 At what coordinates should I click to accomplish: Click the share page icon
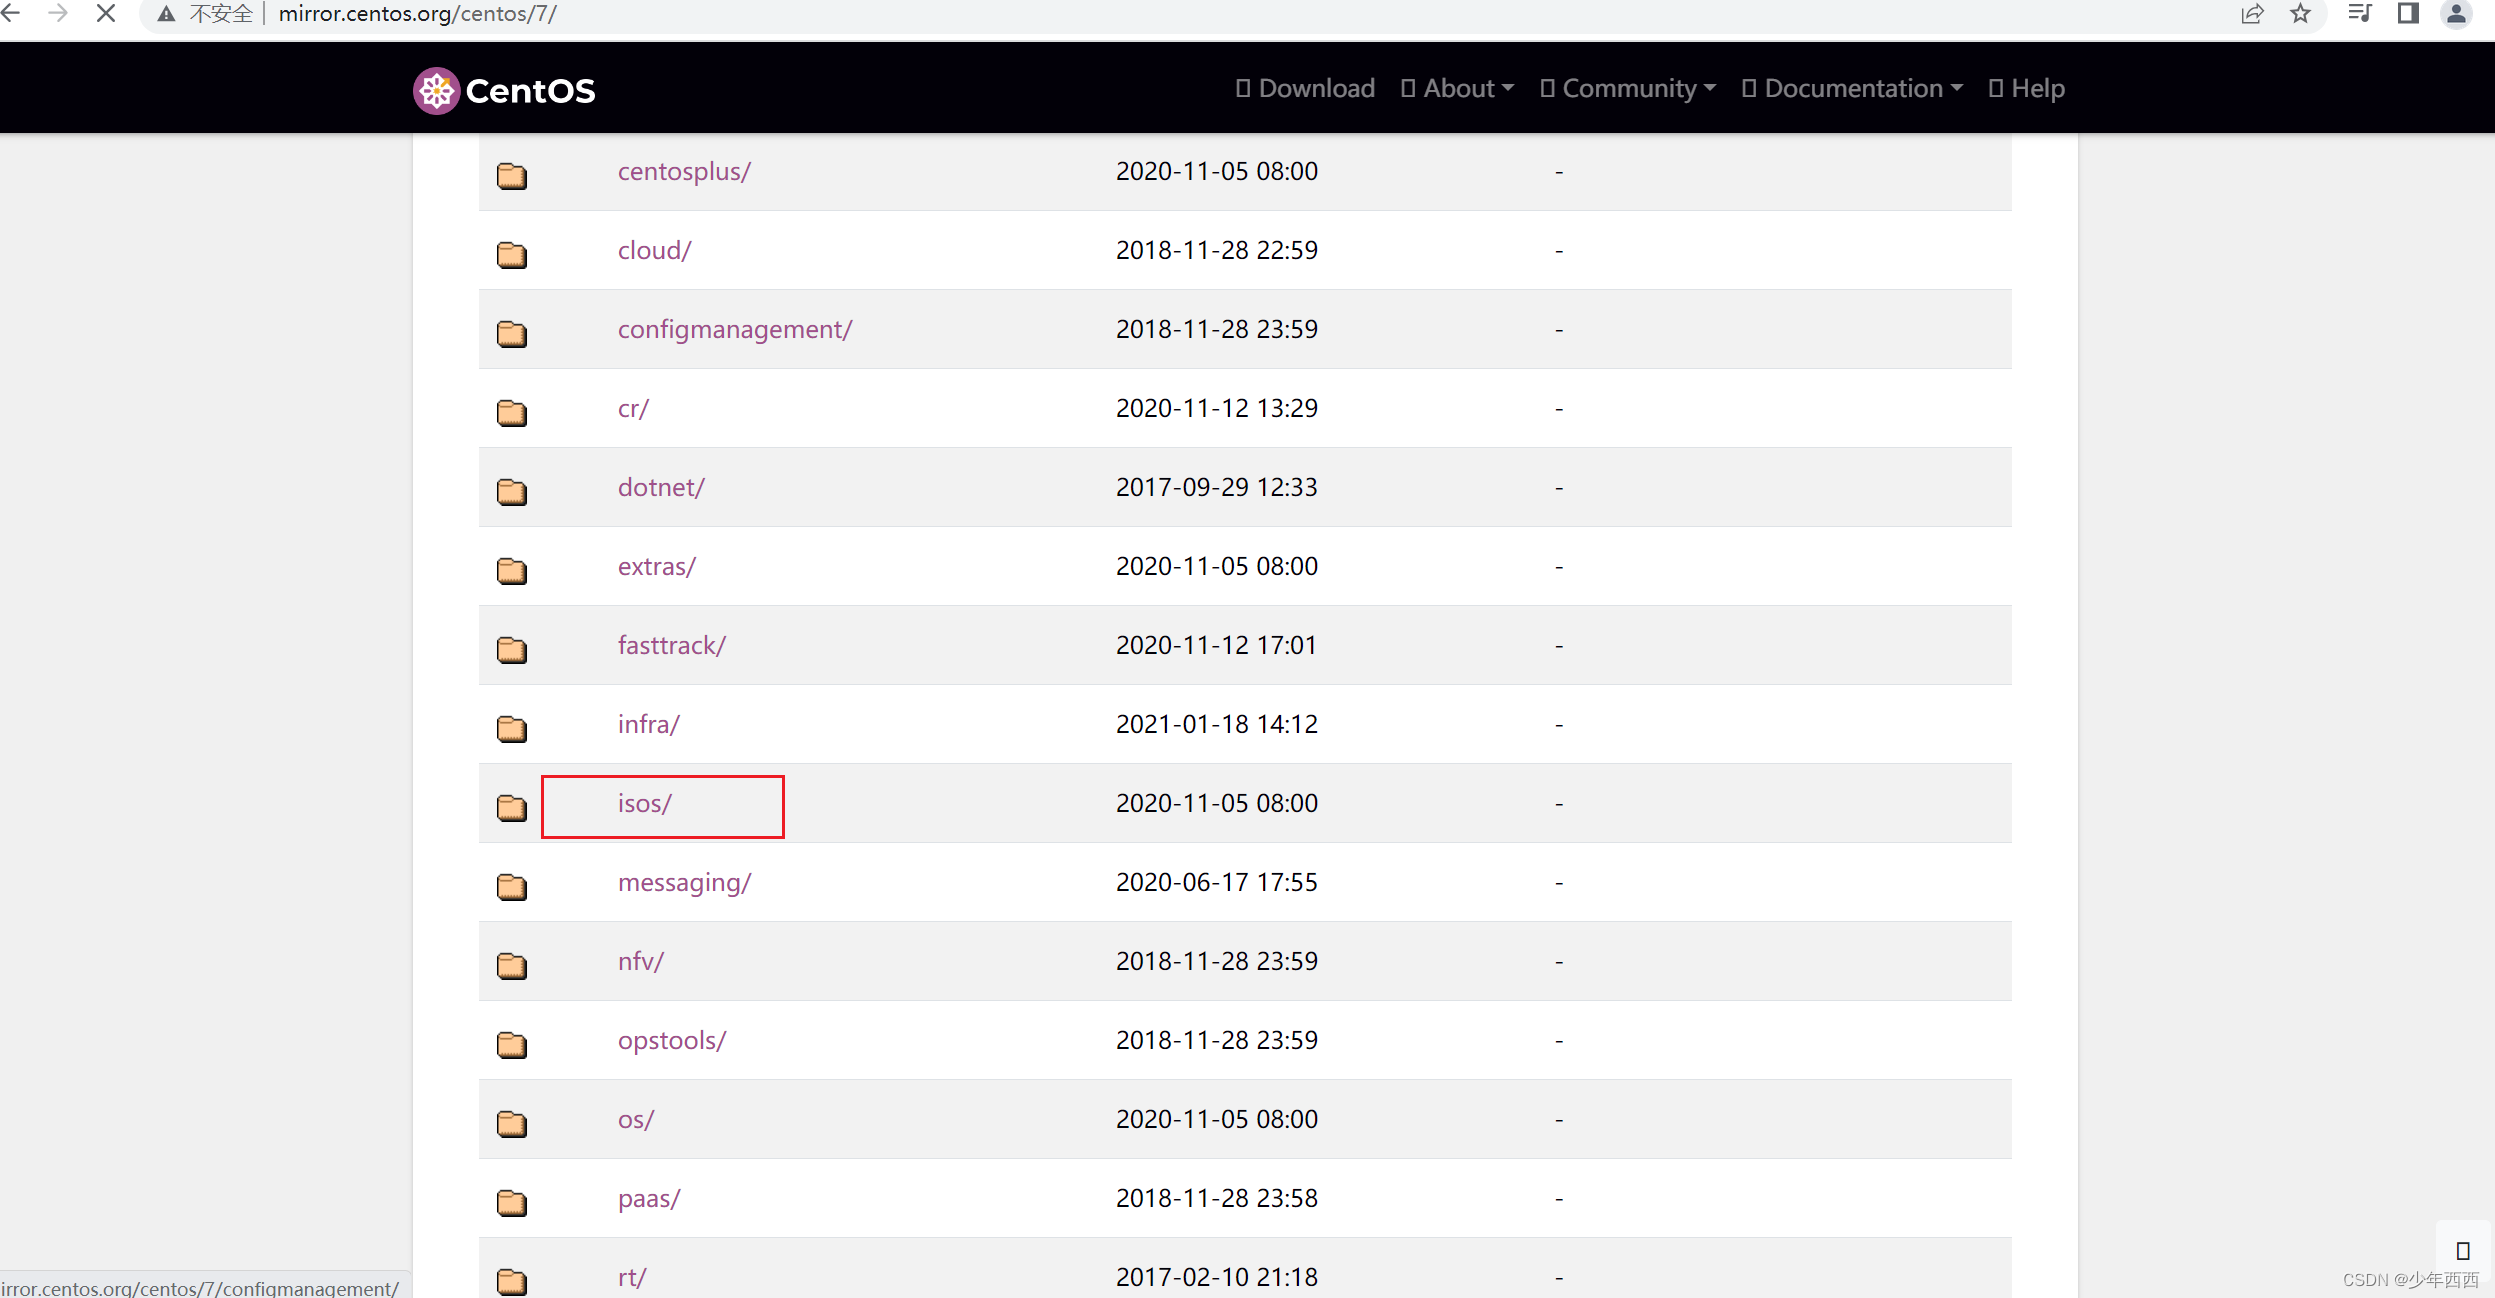coord(2252,14)
